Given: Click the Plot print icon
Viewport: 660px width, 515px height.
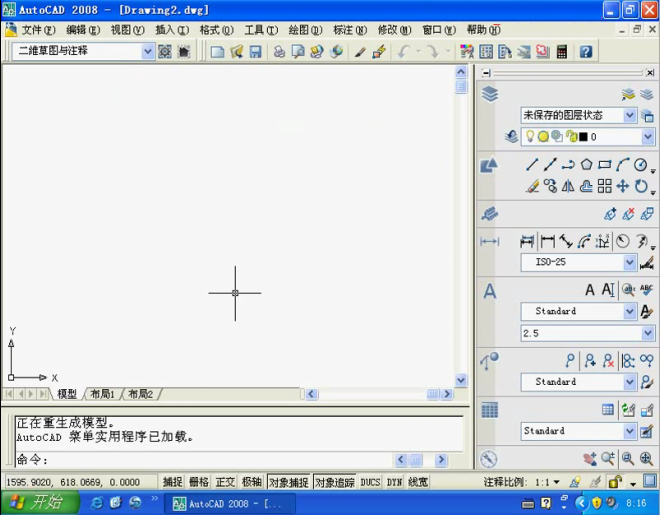Looking at the screenshot, I should coord(279,52).
